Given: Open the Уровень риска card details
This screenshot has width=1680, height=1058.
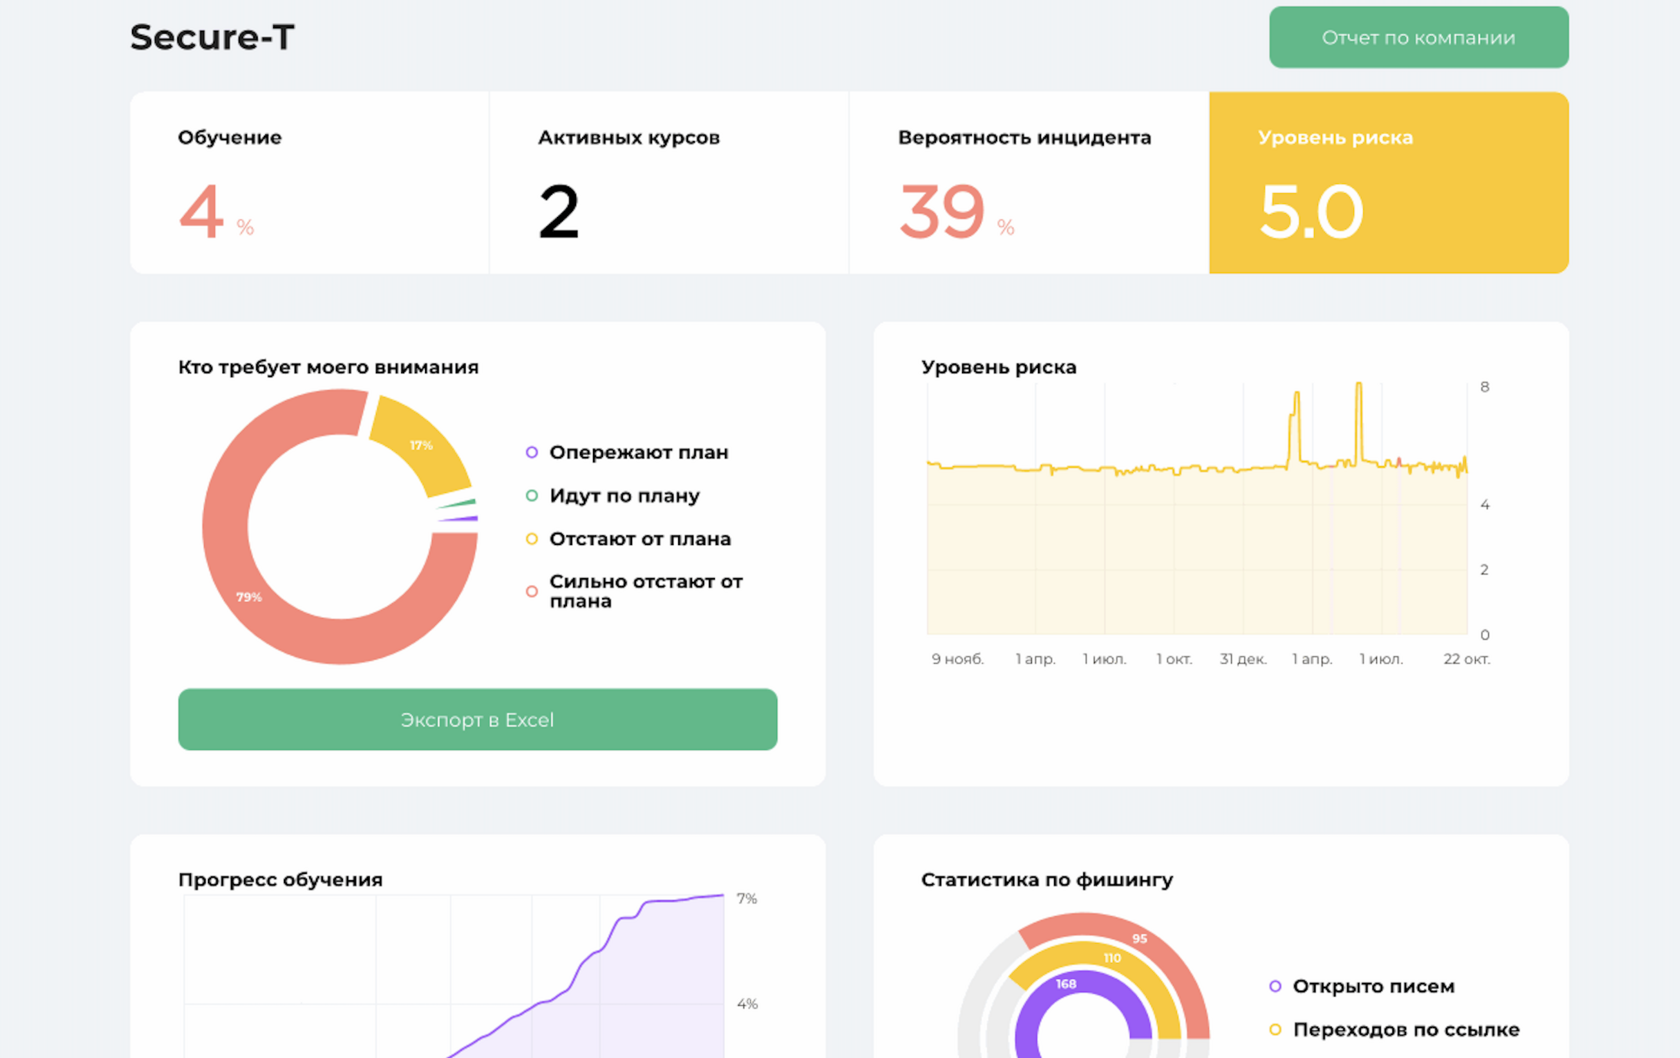Looking at the screenshot, I should [1388, 182].
